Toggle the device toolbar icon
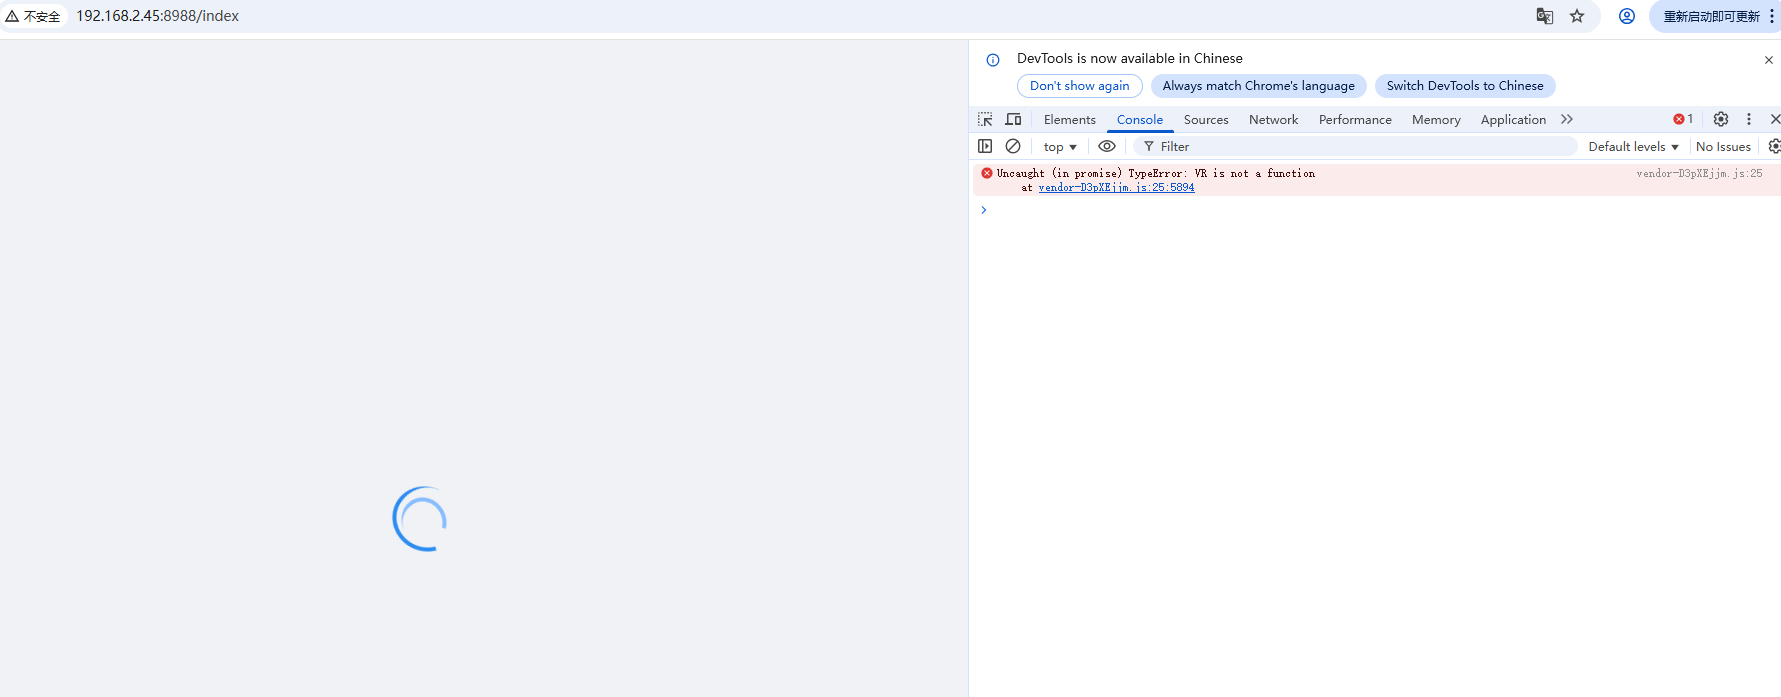The width and height of the screenshot is (1781, 697). [1013, 119]
